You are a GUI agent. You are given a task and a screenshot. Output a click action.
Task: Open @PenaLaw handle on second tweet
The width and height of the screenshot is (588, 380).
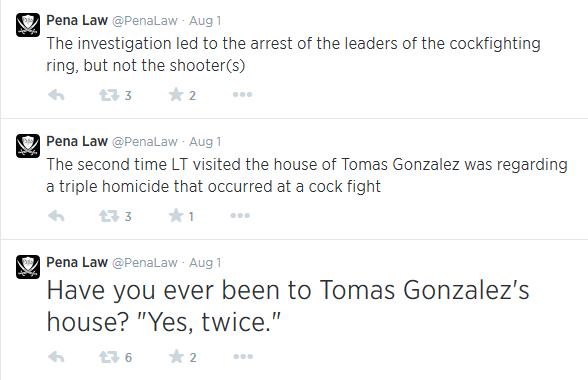point(145,141)
